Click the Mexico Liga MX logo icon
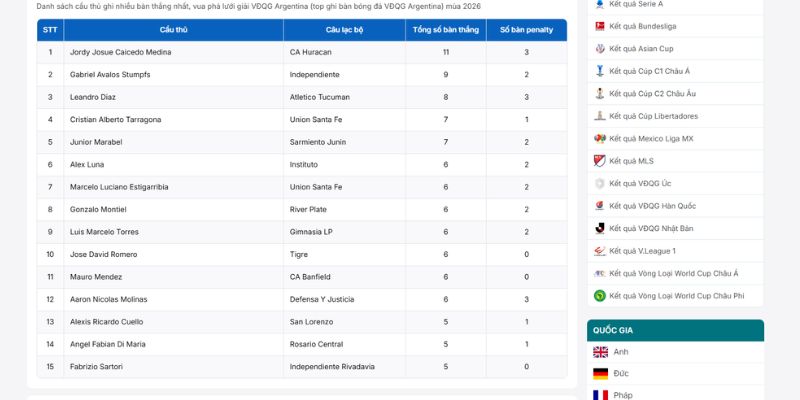This screenshot has height=400, width=800. coord(600,138)
